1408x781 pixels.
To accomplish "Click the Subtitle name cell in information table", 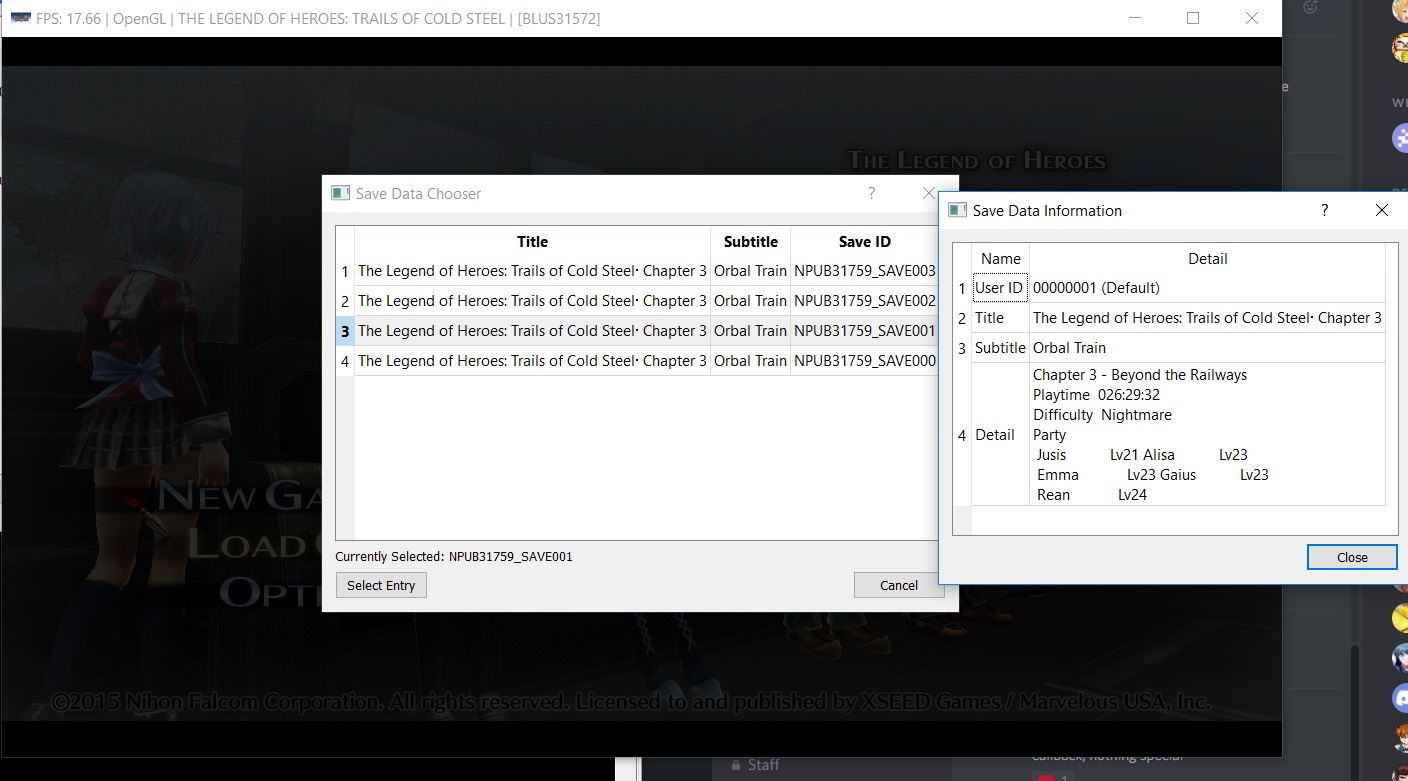I will tap(1000, 348).
